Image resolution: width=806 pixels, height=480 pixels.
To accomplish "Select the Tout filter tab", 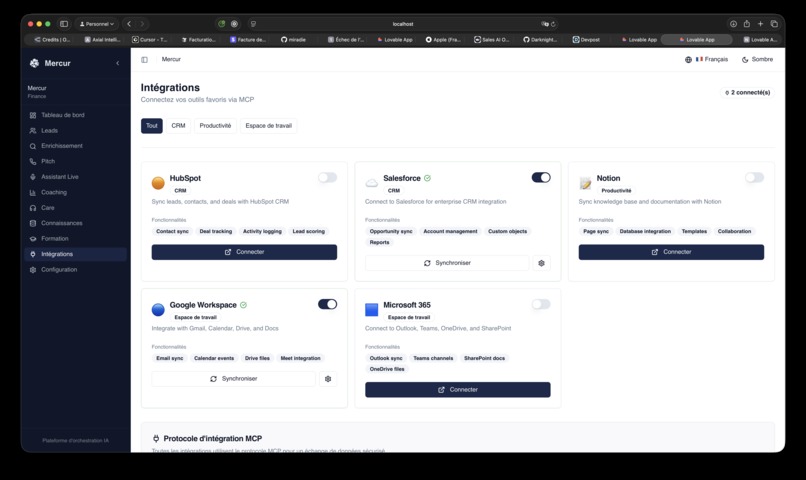I will point(152,126).
